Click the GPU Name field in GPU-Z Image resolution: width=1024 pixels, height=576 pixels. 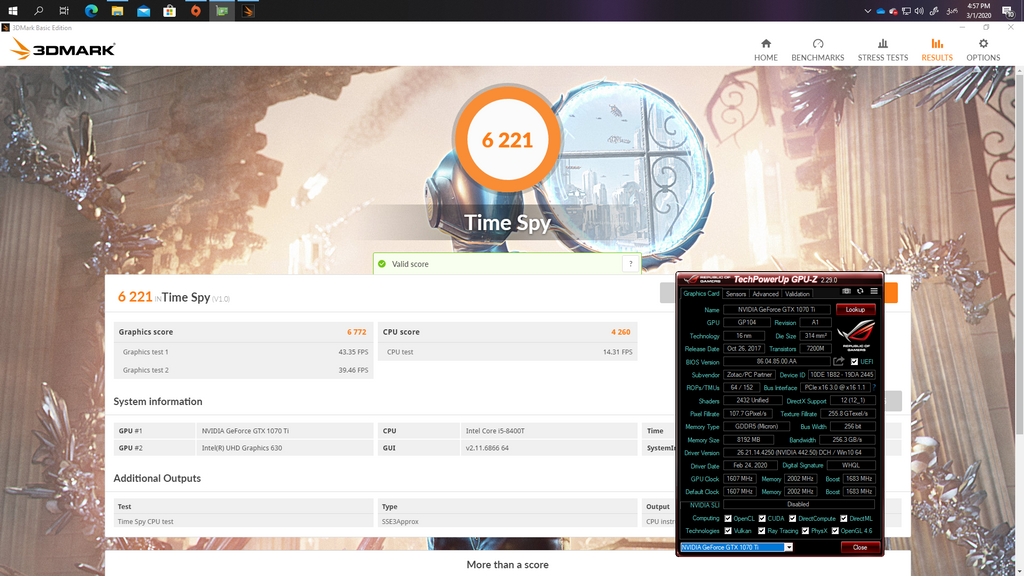776,310
